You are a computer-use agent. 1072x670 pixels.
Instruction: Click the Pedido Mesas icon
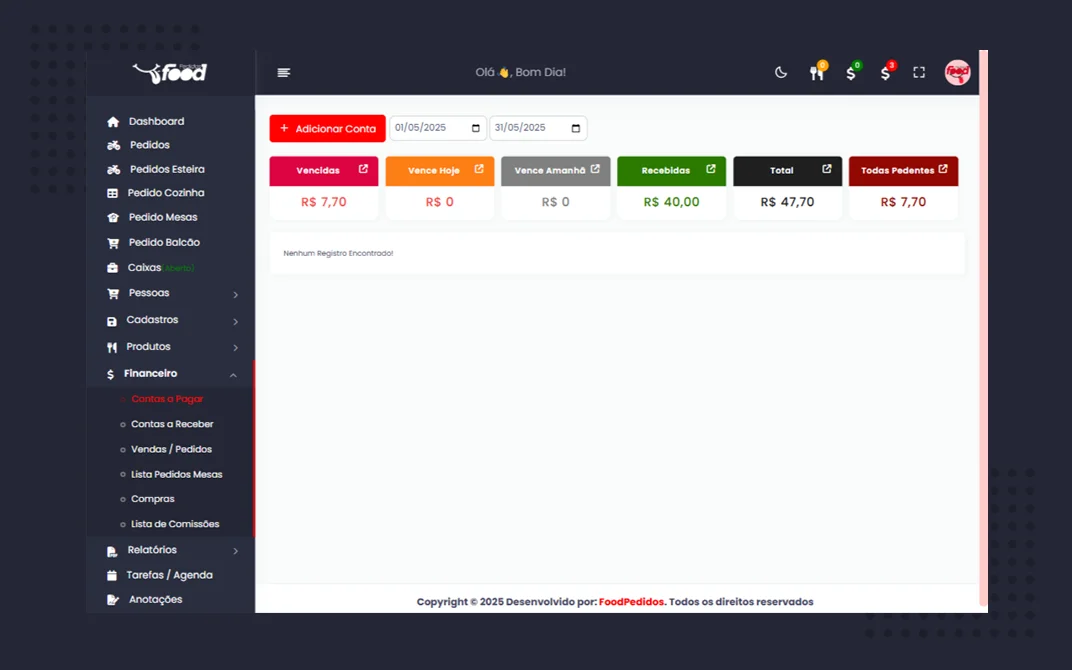pos(113,217)
